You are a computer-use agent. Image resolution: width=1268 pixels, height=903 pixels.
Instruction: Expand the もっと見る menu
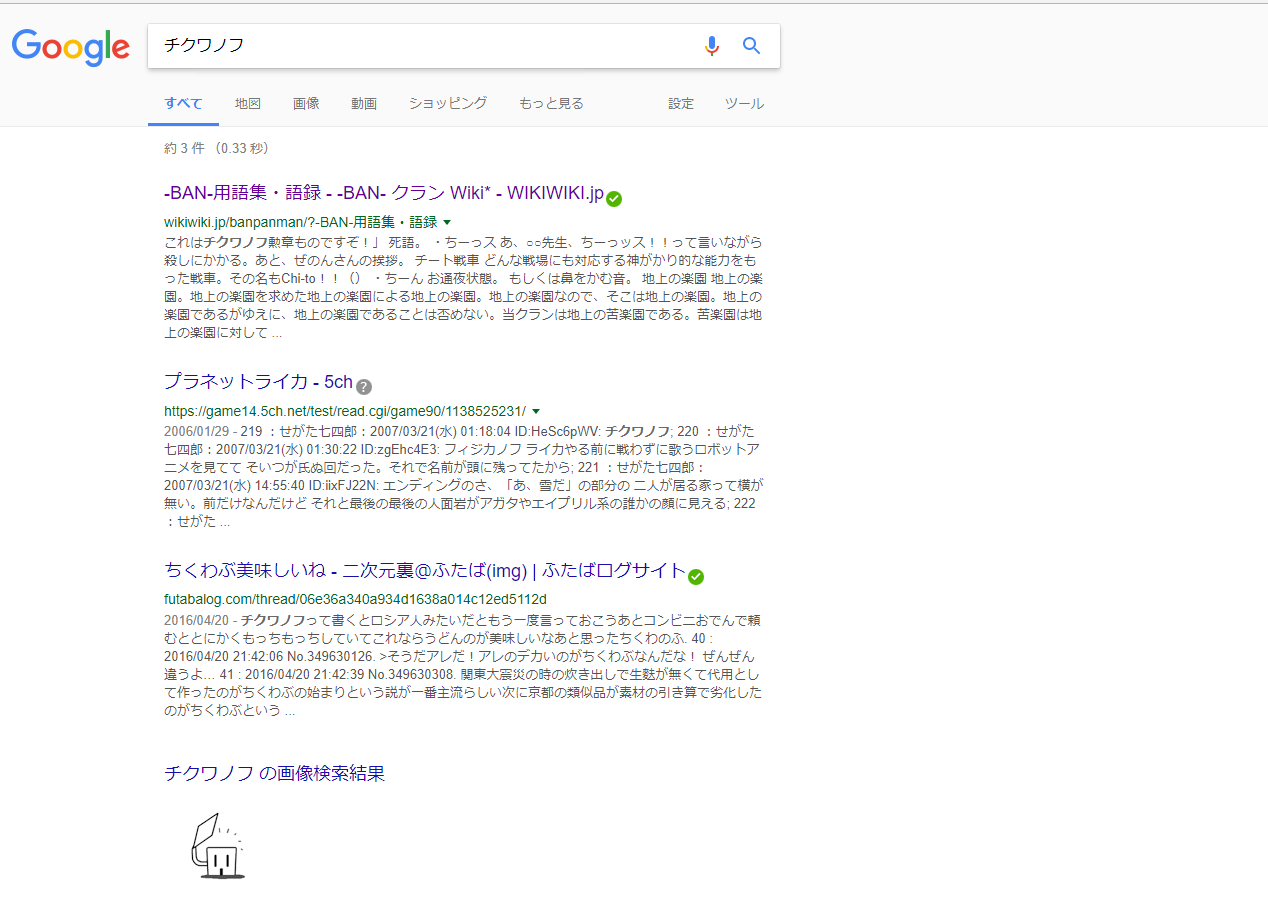(551, 103)
